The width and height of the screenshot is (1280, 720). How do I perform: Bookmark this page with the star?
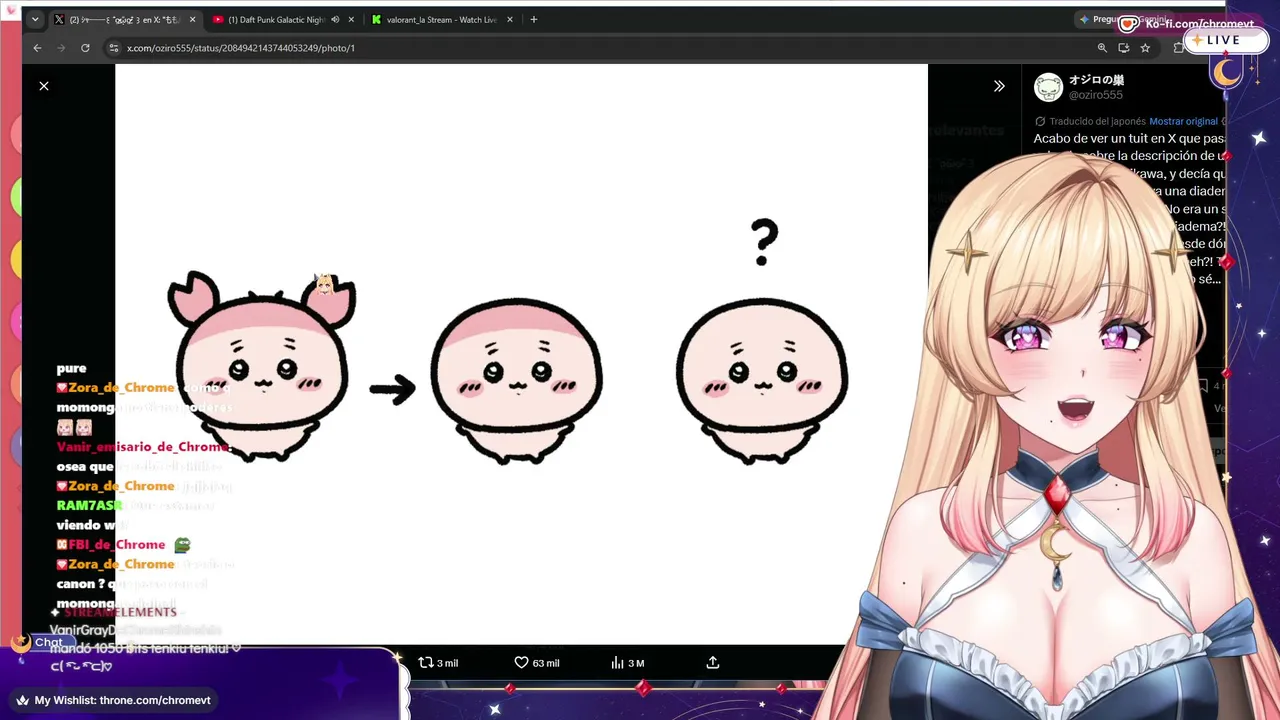click(x=1145, y=48)
